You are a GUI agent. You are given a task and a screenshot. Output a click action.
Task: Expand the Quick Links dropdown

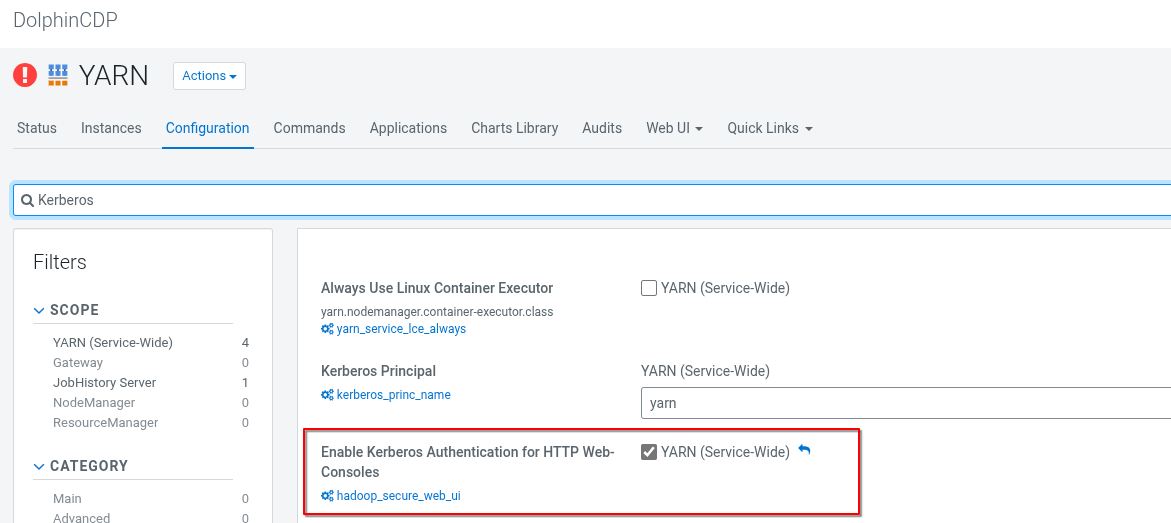769,128
